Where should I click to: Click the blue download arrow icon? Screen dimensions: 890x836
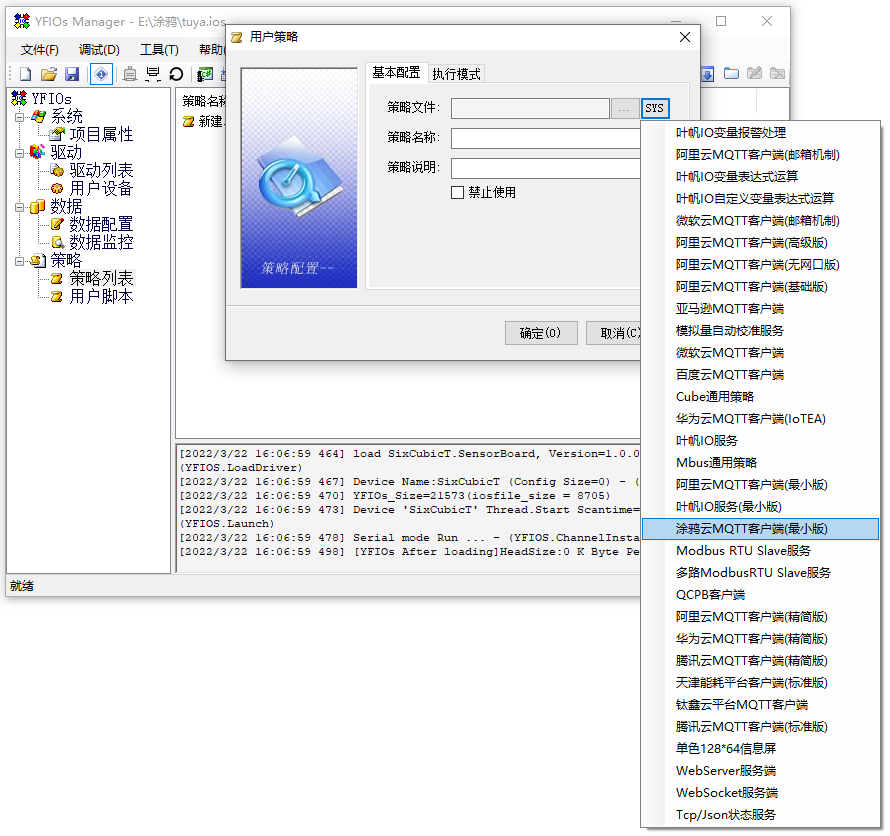(x=708, y=74)
